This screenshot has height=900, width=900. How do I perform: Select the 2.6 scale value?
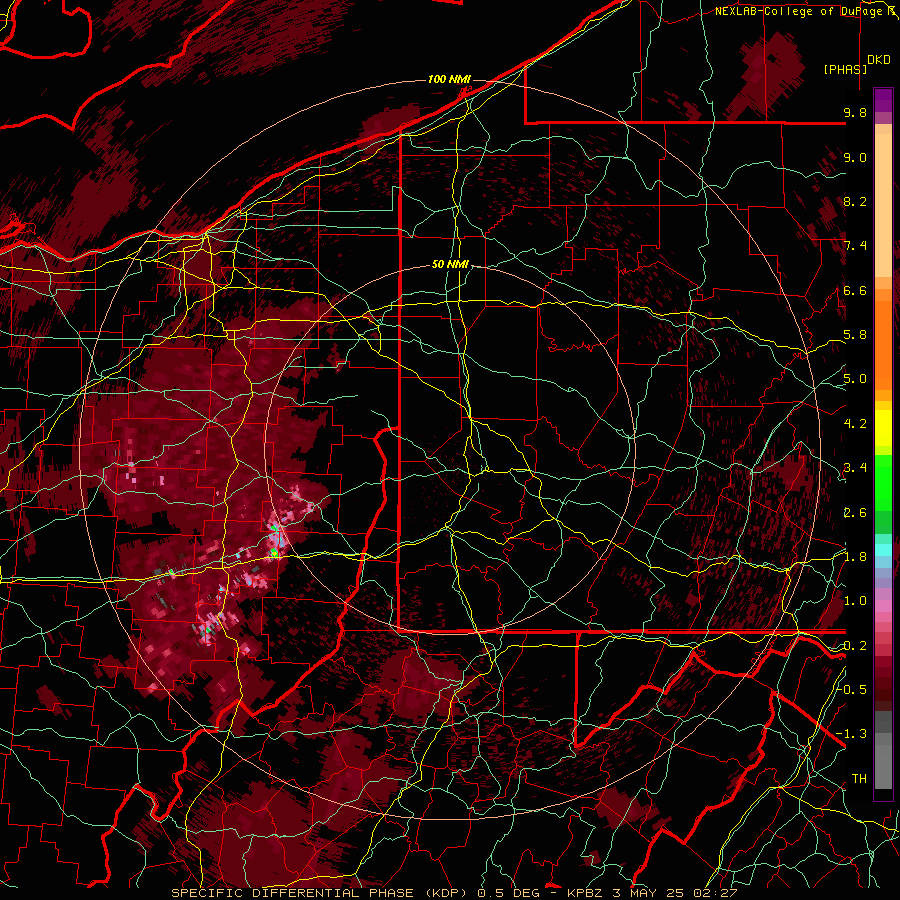tap(855, 513)
